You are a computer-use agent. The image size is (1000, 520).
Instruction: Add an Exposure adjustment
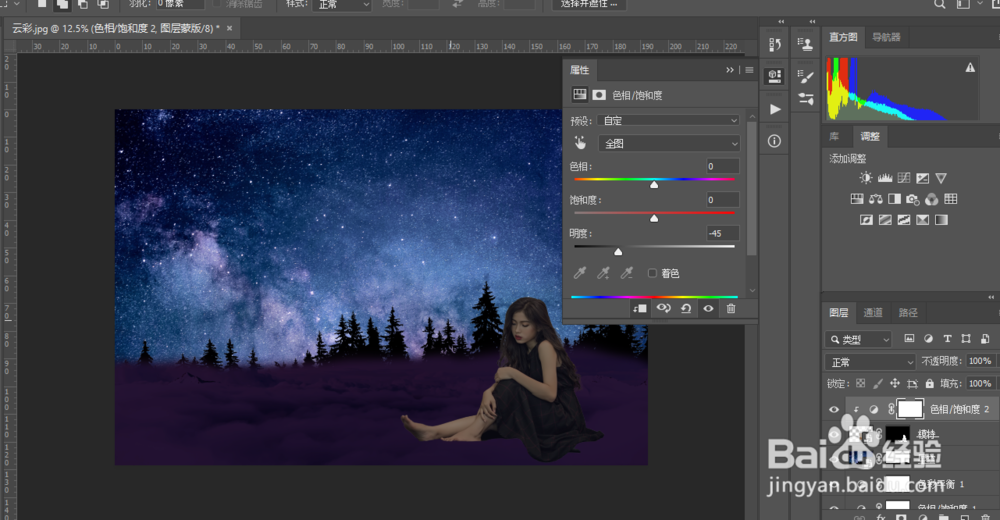[x=922, y=178]
